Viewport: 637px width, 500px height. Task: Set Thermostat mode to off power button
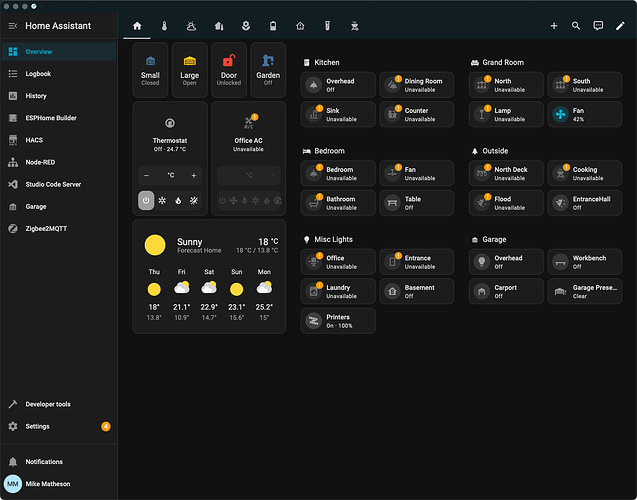146,200
